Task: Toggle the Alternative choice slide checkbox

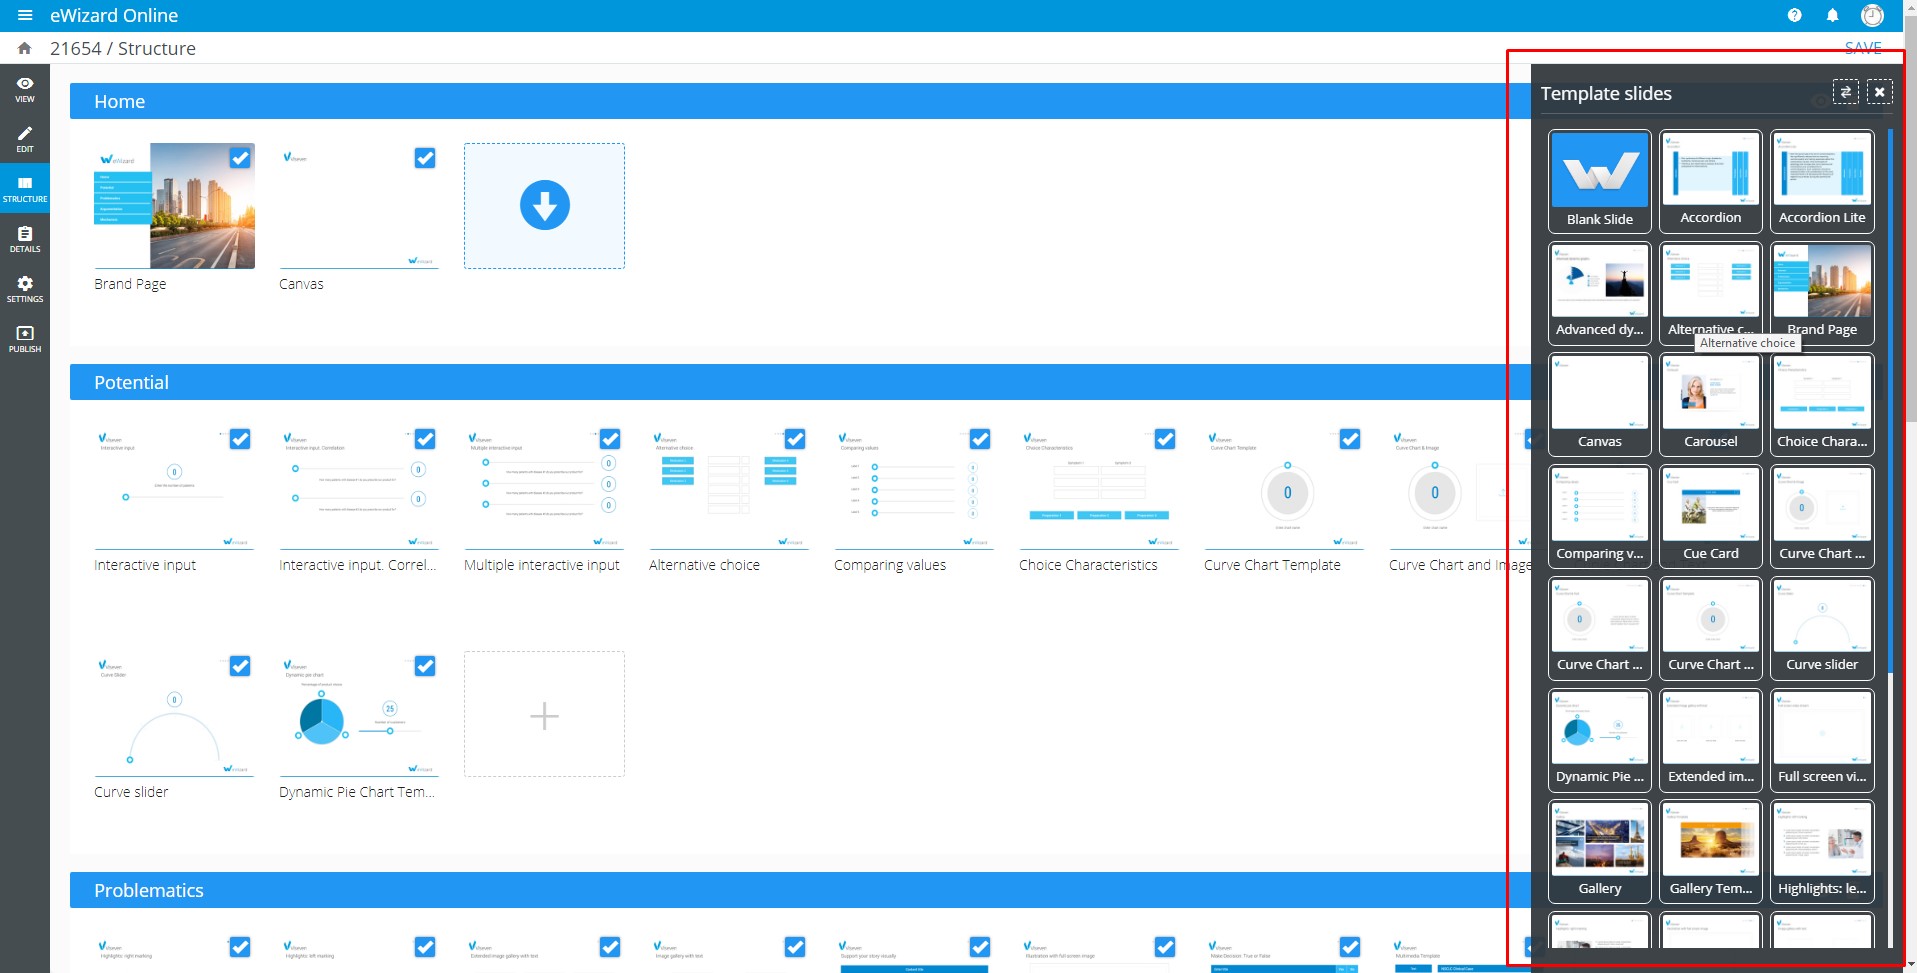Action: 795,439
